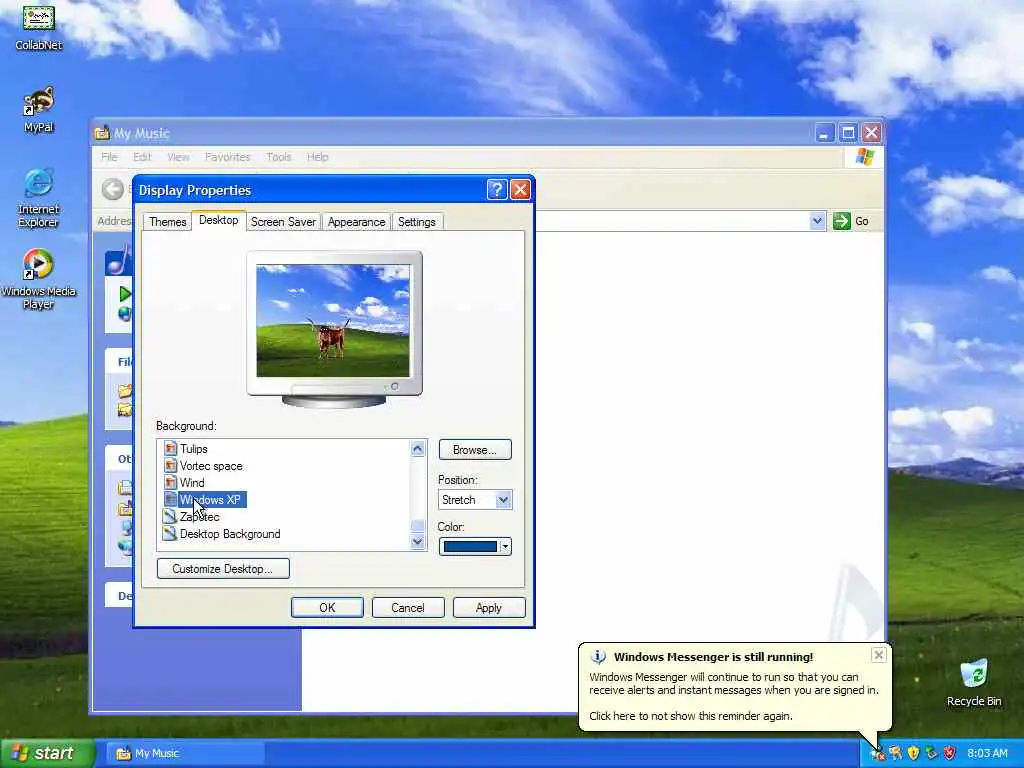Image resolution: width=1024 pixels, height=768 pixels.
Task: Dismiss the Windows Messenger balloon notification
Action: coord(878,655)
